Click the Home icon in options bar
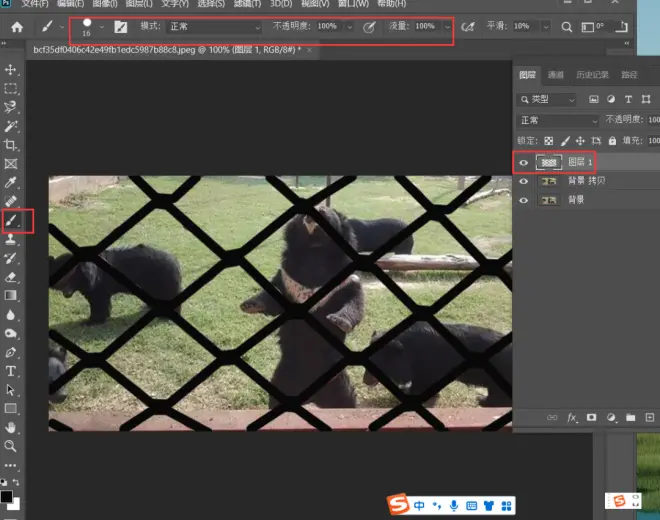The height and width of the screenshot is (520, 660). click(17, 27)
